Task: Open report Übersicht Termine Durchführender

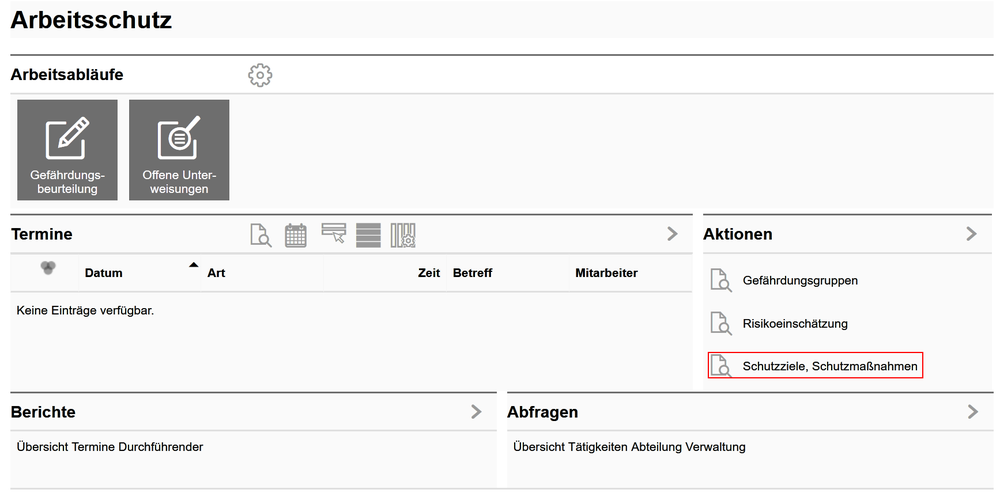Action: tap(110, 447)
